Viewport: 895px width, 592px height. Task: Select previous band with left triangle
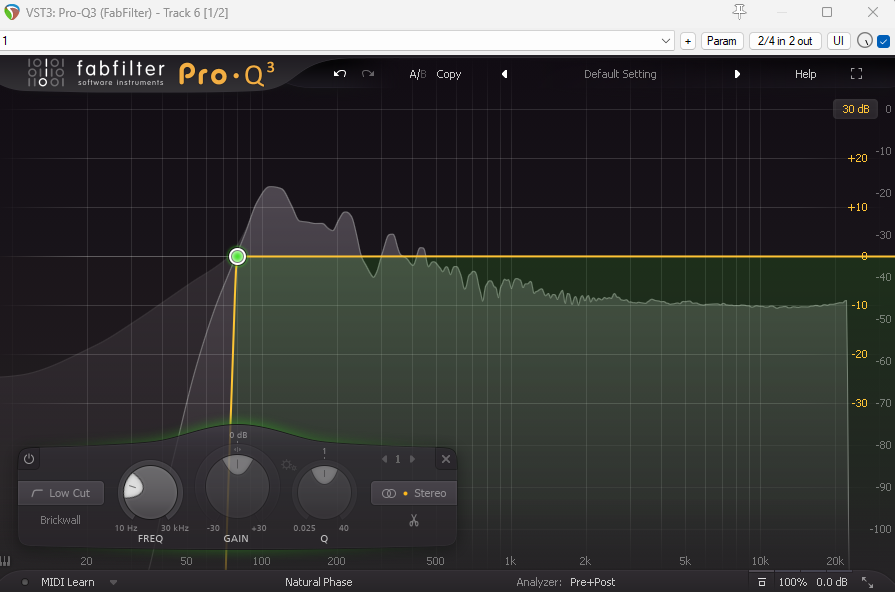coord(385,459)
